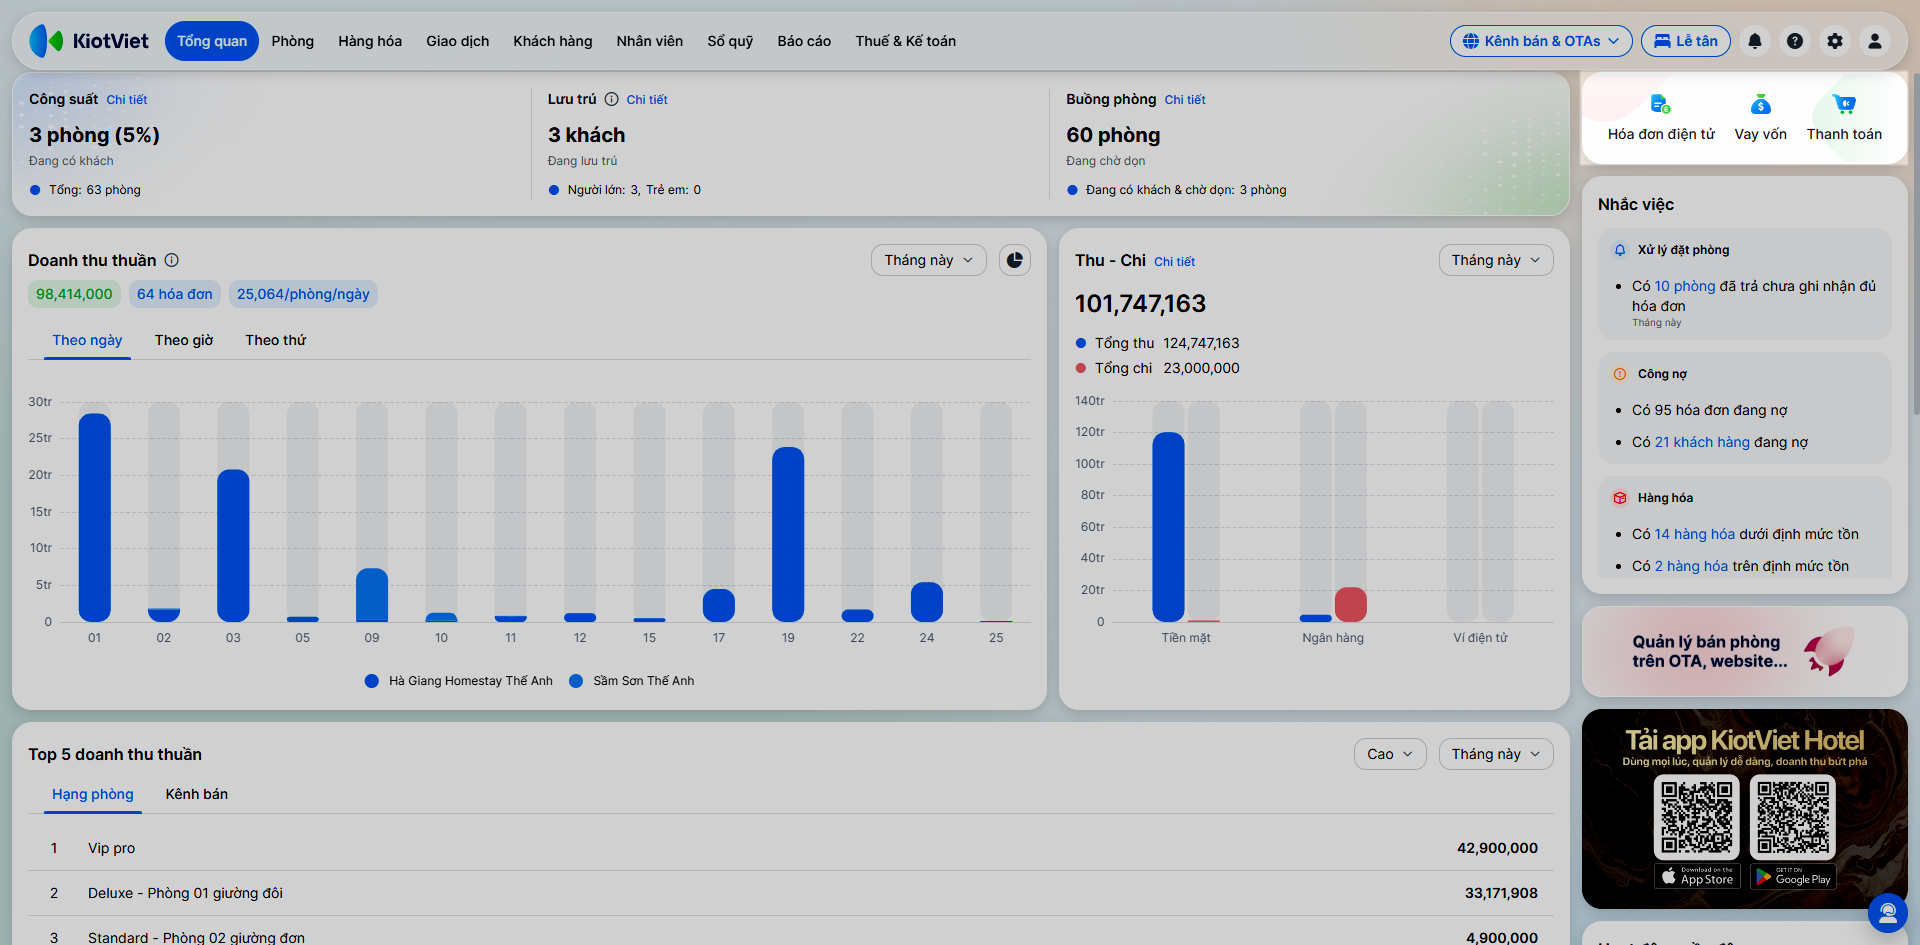Open Hóa đơn điện tử shortcut icon
This screenshot has height=945, width=1920.
coord(1661,104)
